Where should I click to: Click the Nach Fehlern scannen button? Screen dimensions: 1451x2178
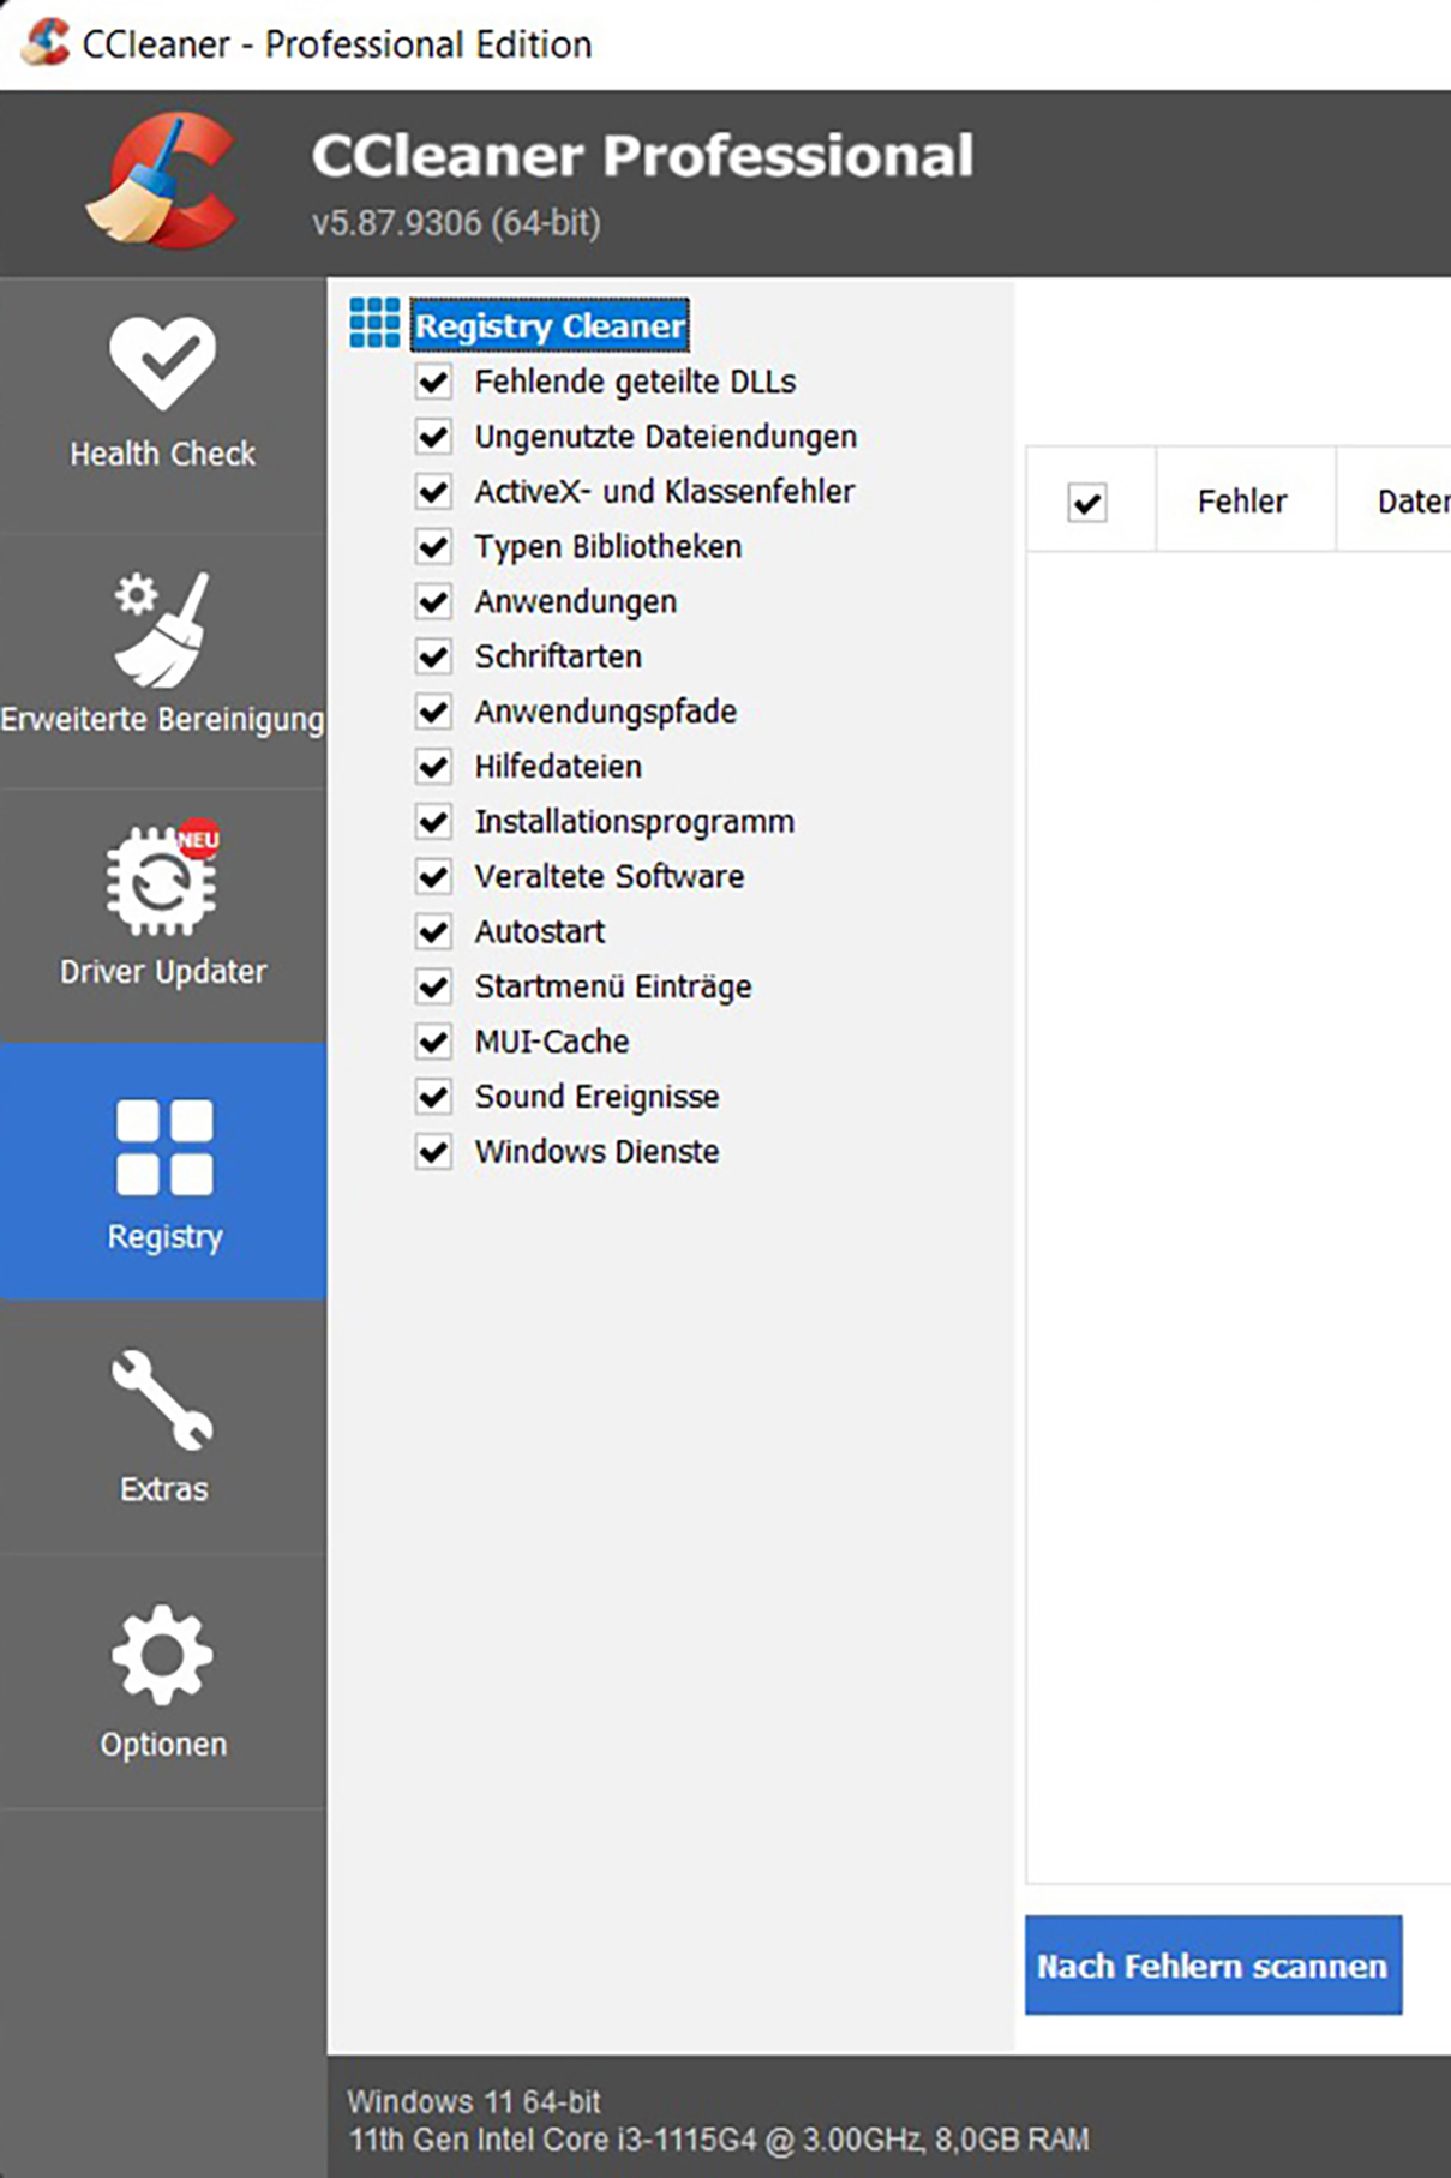1213,1965
